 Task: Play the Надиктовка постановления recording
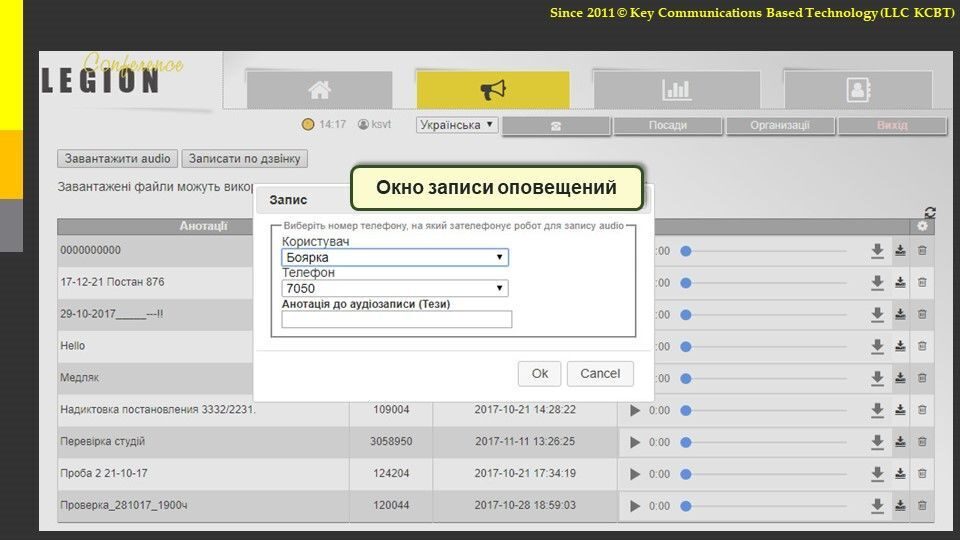[635, 410]
